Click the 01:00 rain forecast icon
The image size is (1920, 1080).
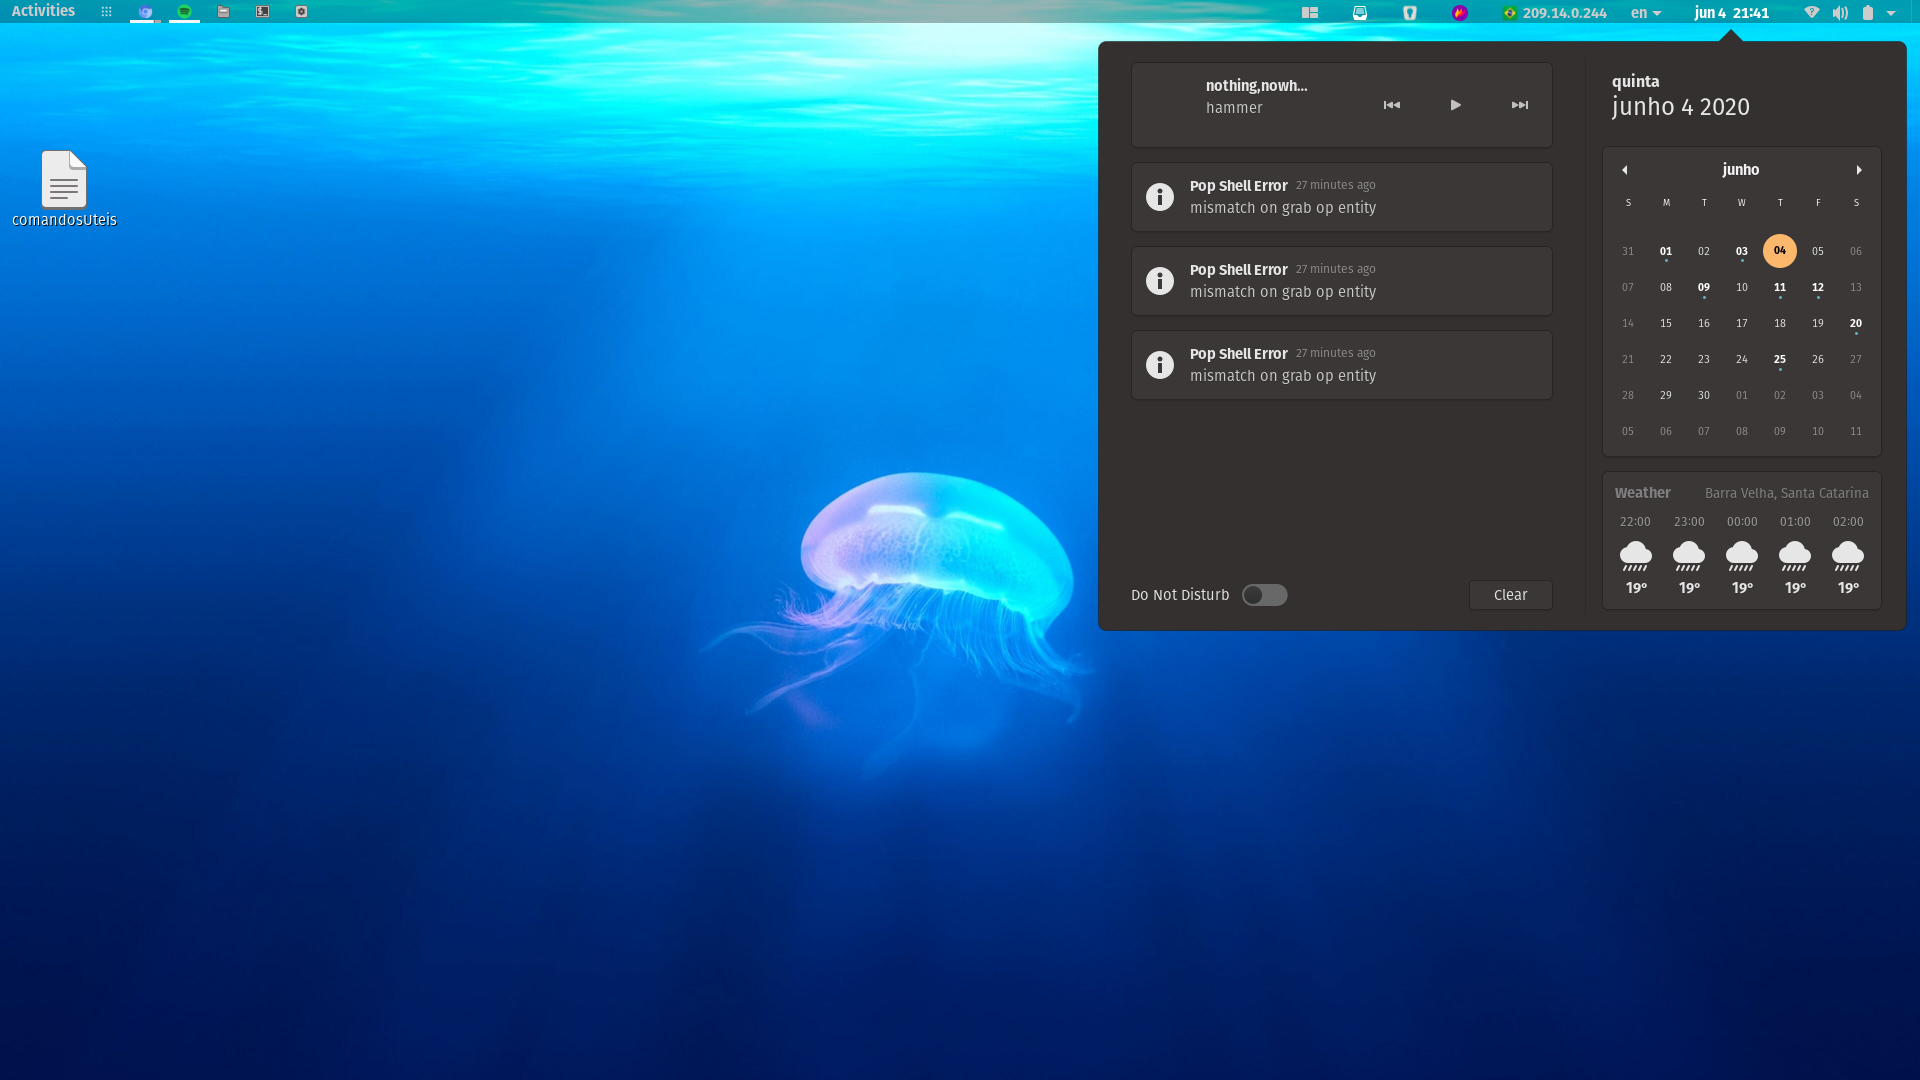coord(1795,556)
